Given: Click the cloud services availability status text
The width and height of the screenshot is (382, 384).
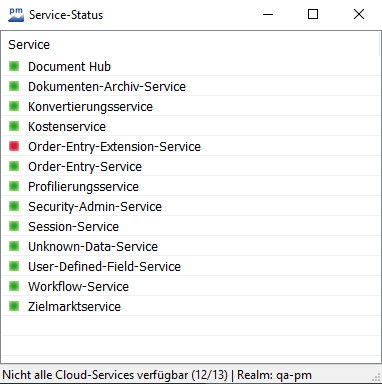Looking at the screenshot, I should pyautogui.click(x=115, y=375).
